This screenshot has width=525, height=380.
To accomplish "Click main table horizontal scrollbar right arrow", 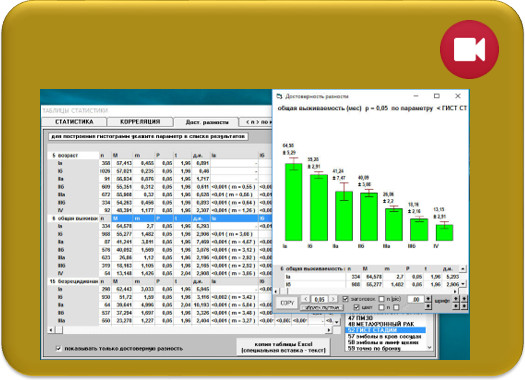I will click(328, 330).
